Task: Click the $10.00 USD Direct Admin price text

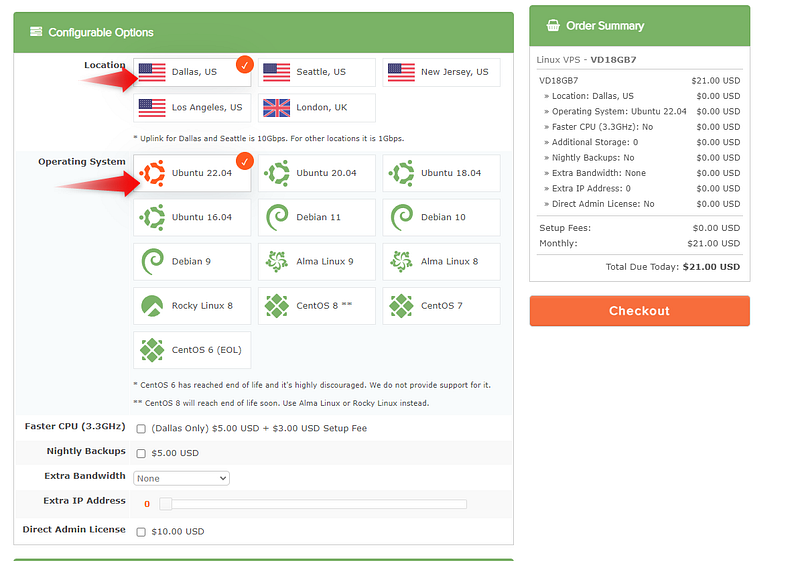Action: (x=178, y=531)
